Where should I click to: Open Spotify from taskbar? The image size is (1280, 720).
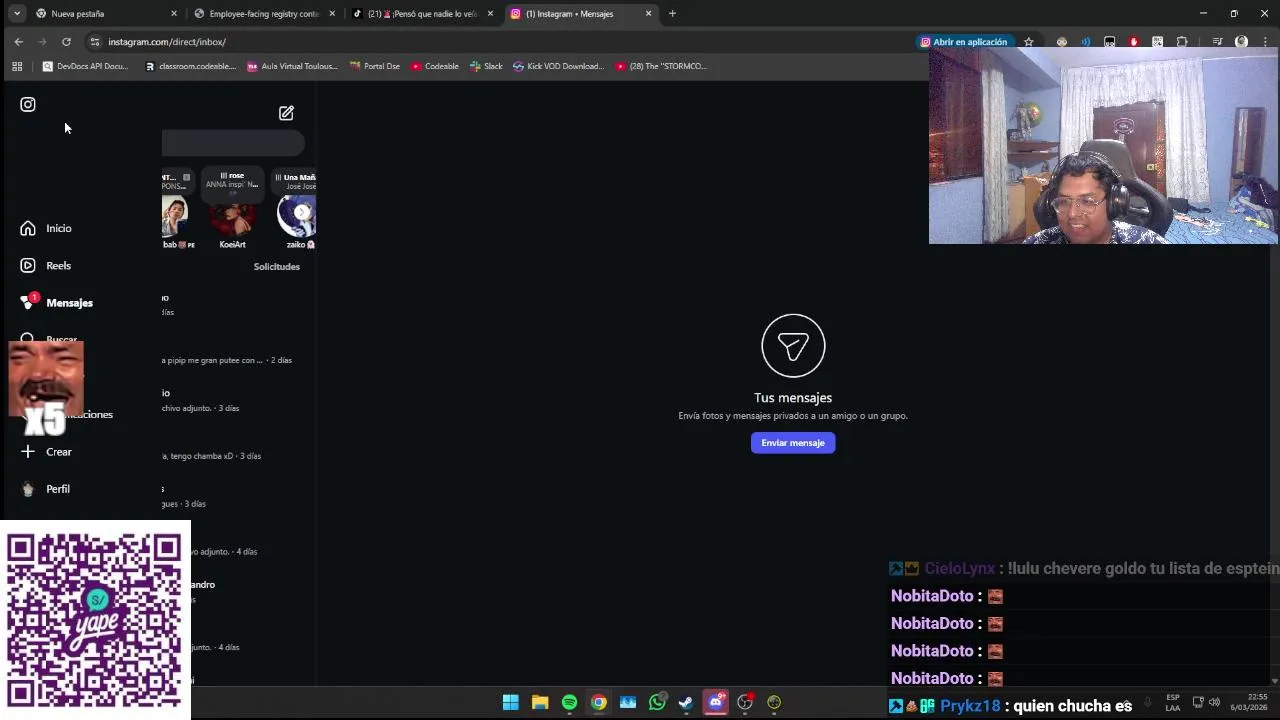[569, 703]
